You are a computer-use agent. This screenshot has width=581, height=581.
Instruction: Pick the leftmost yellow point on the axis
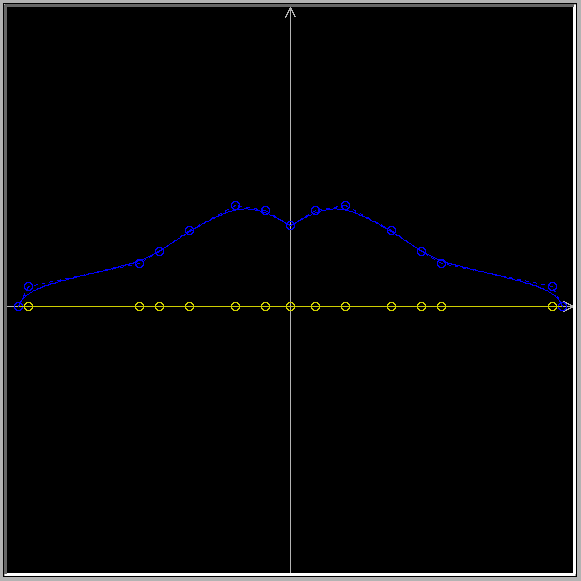point(29,306)
